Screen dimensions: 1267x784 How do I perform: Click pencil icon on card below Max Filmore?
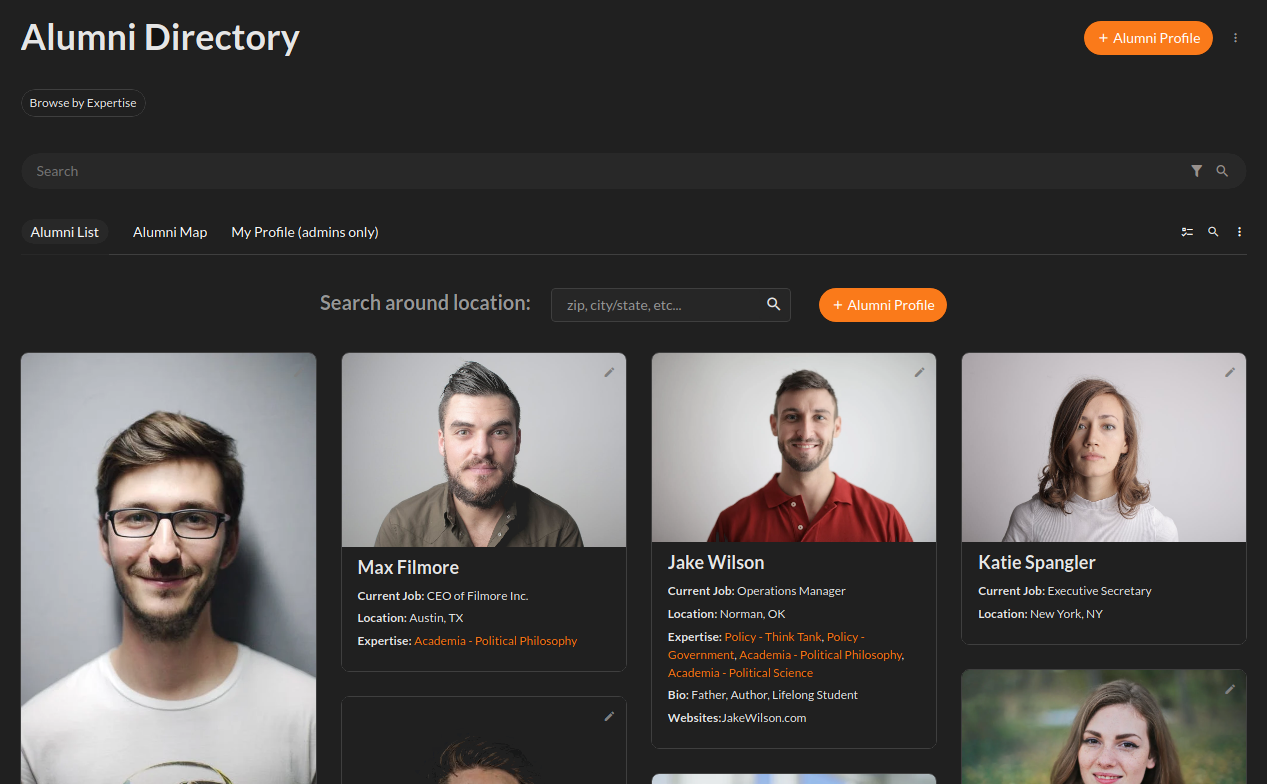click(609, 716)
